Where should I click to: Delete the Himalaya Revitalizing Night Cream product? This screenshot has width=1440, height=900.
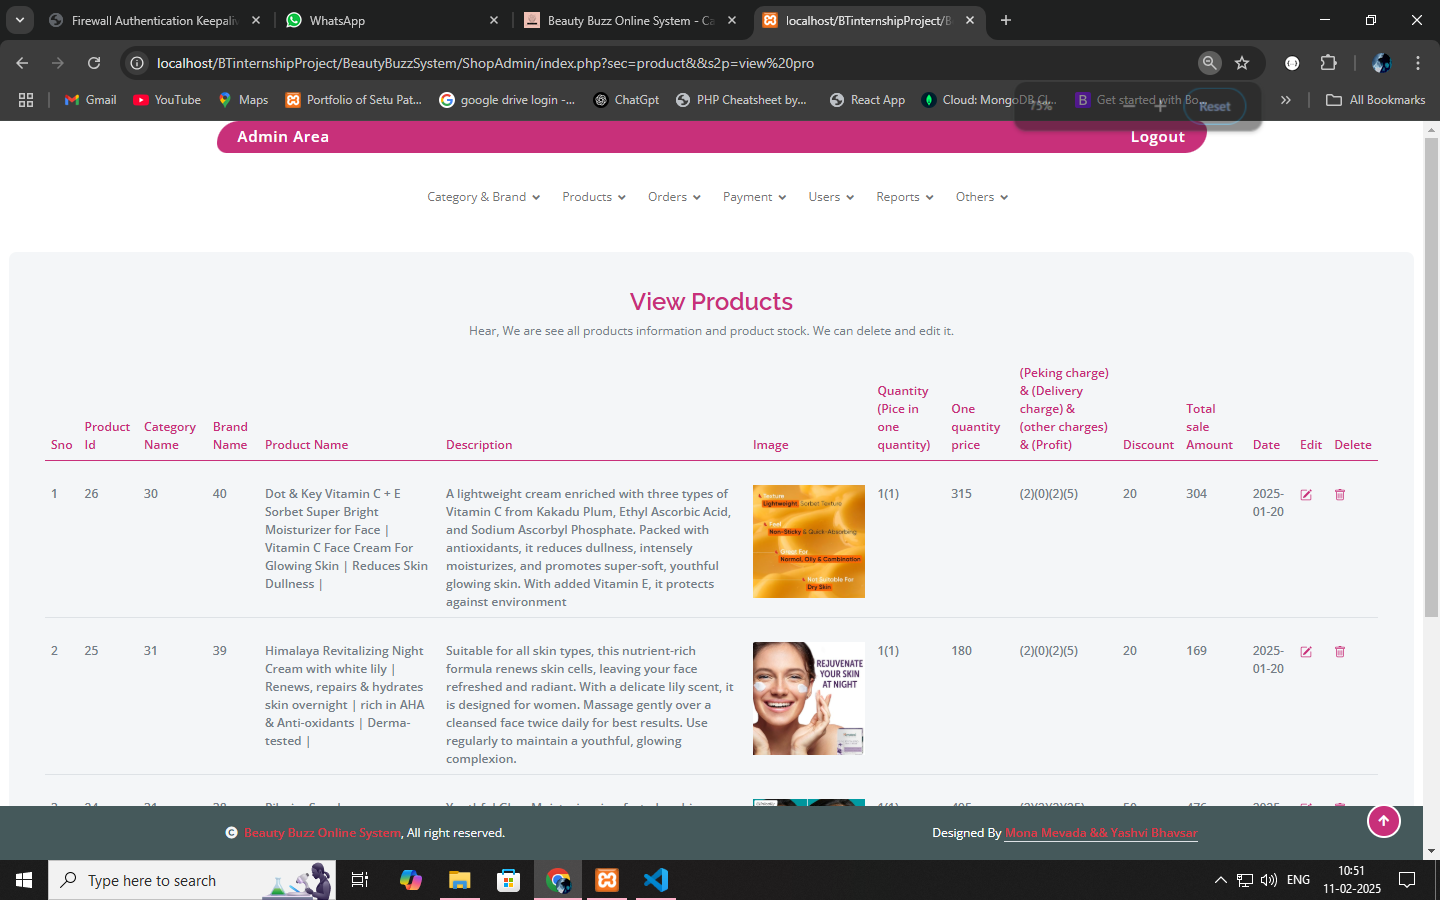(1340, 652)
